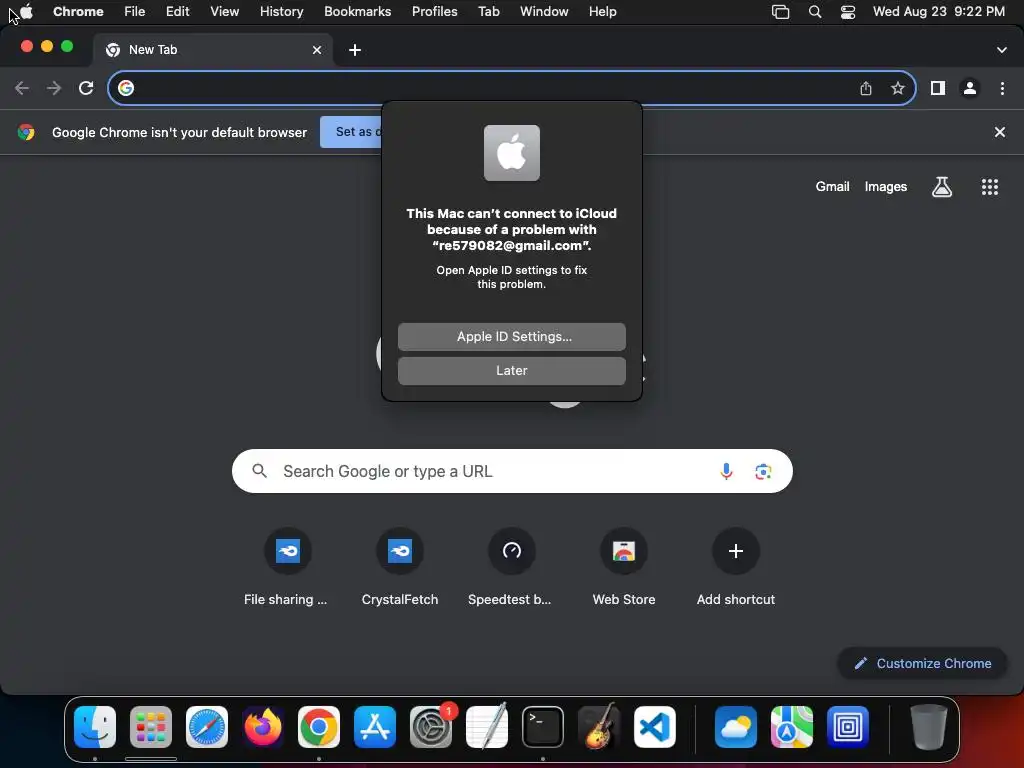Share this page via the share icon
The width and height of the screenshot is (1024, 768).
[866, 88]
